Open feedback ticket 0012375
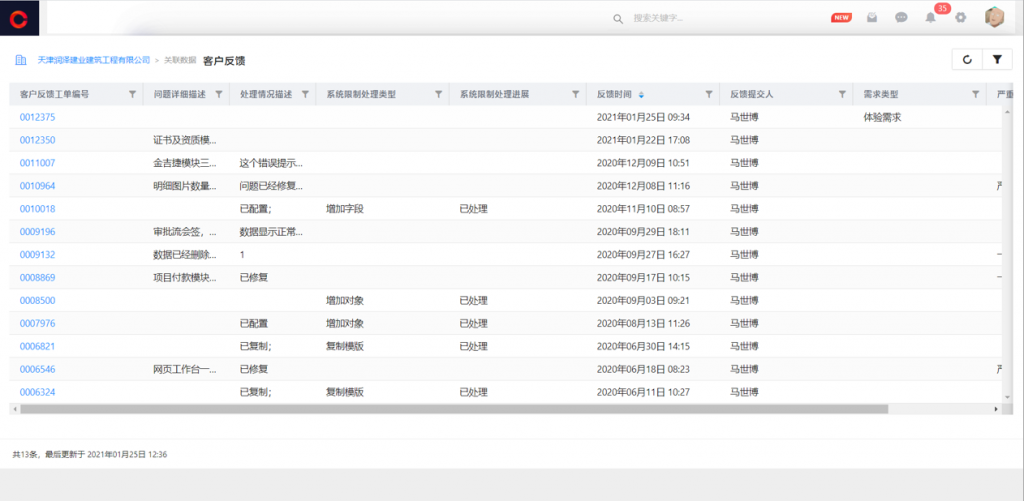Image resolution: width=1024 pixels, height=501 pixels. click(37, 117)
